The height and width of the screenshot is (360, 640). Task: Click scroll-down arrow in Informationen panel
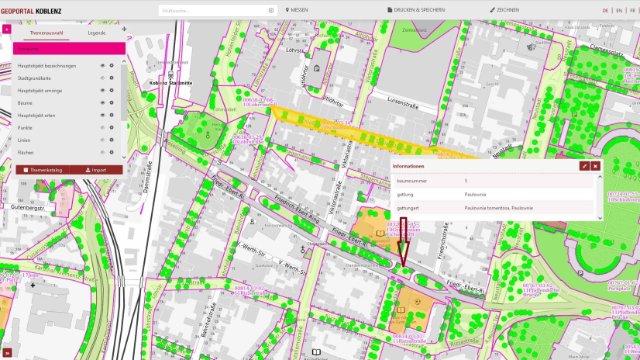600,218
